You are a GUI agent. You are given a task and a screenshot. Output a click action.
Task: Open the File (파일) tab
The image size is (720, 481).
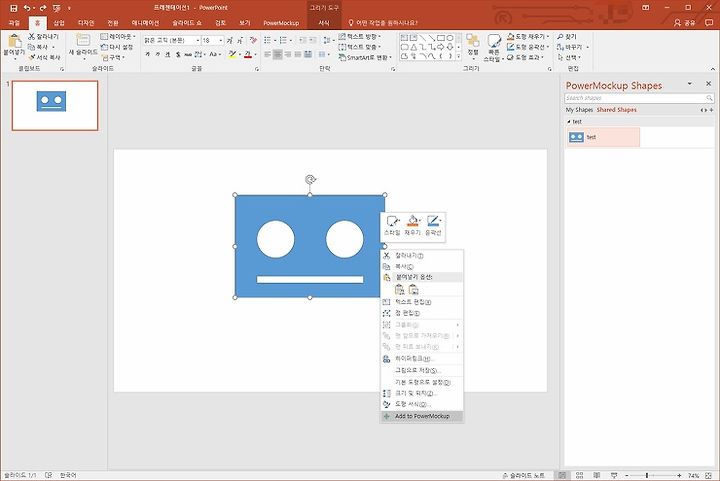coord(14,22)
